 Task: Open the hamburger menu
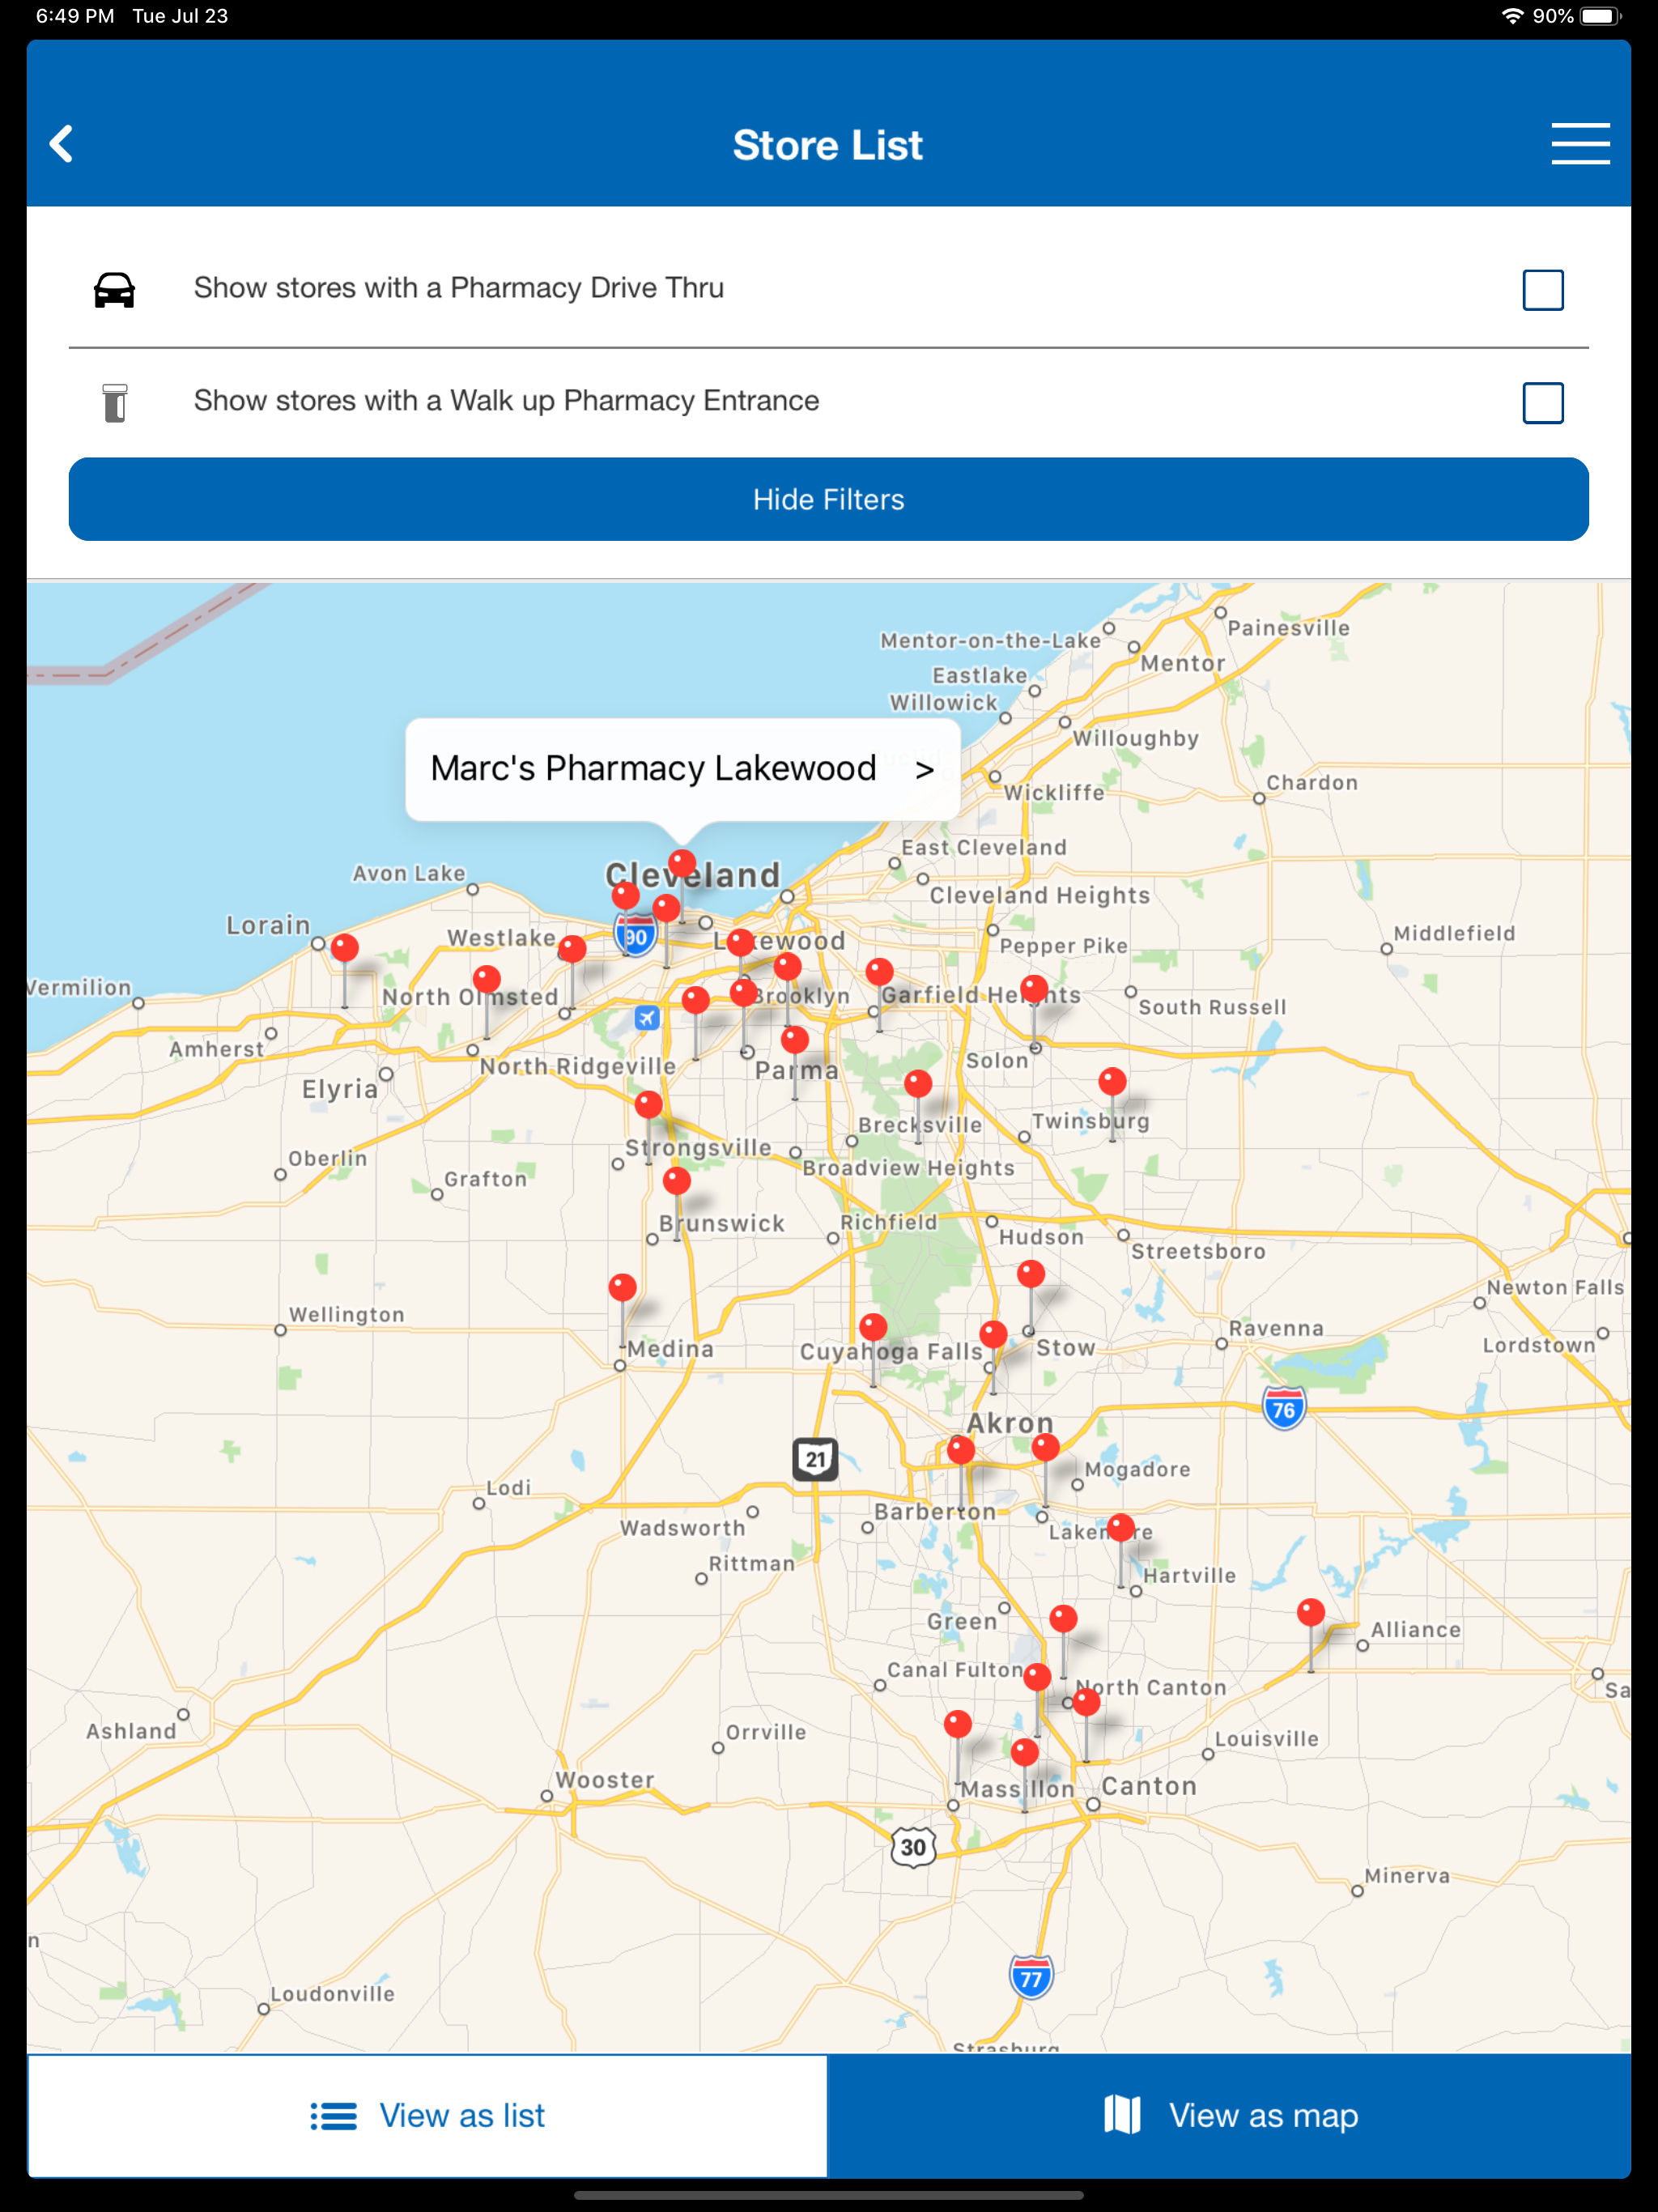[1580, 144]
